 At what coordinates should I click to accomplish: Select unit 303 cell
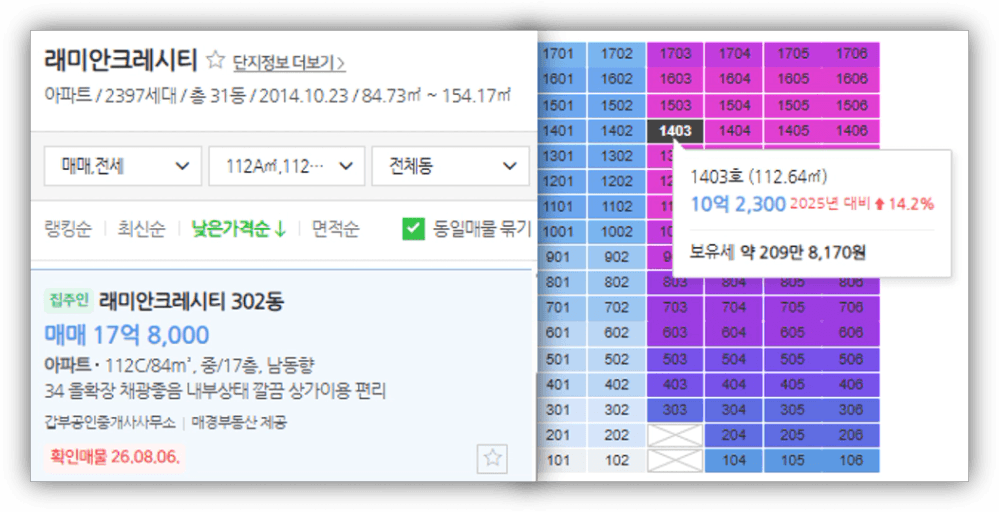[675, 410]
